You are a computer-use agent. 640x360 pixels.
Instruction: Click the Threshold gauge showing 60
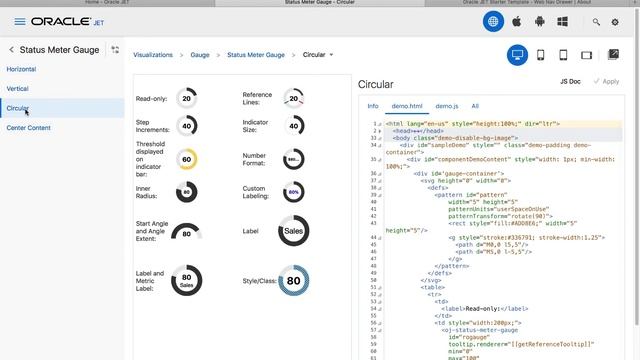187,159
